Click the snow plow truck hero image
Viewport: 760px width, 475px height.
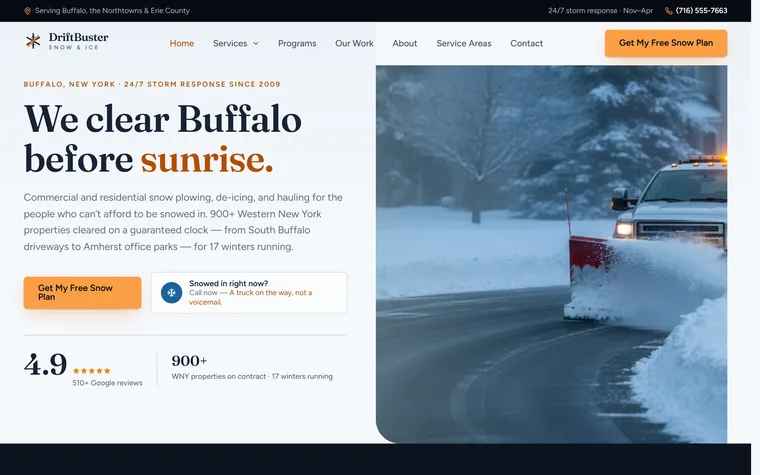tap(551, 254)
